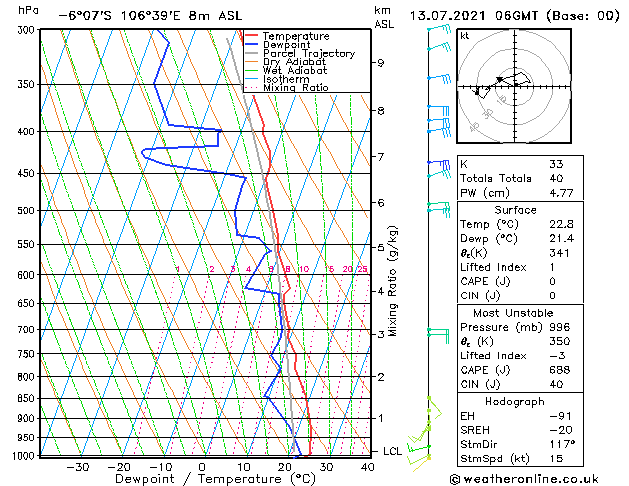Select the 'Wet Adiabat' legend label
Viewport: 629px width, 486px height.
pyautogui.click(x=295, y=70)
